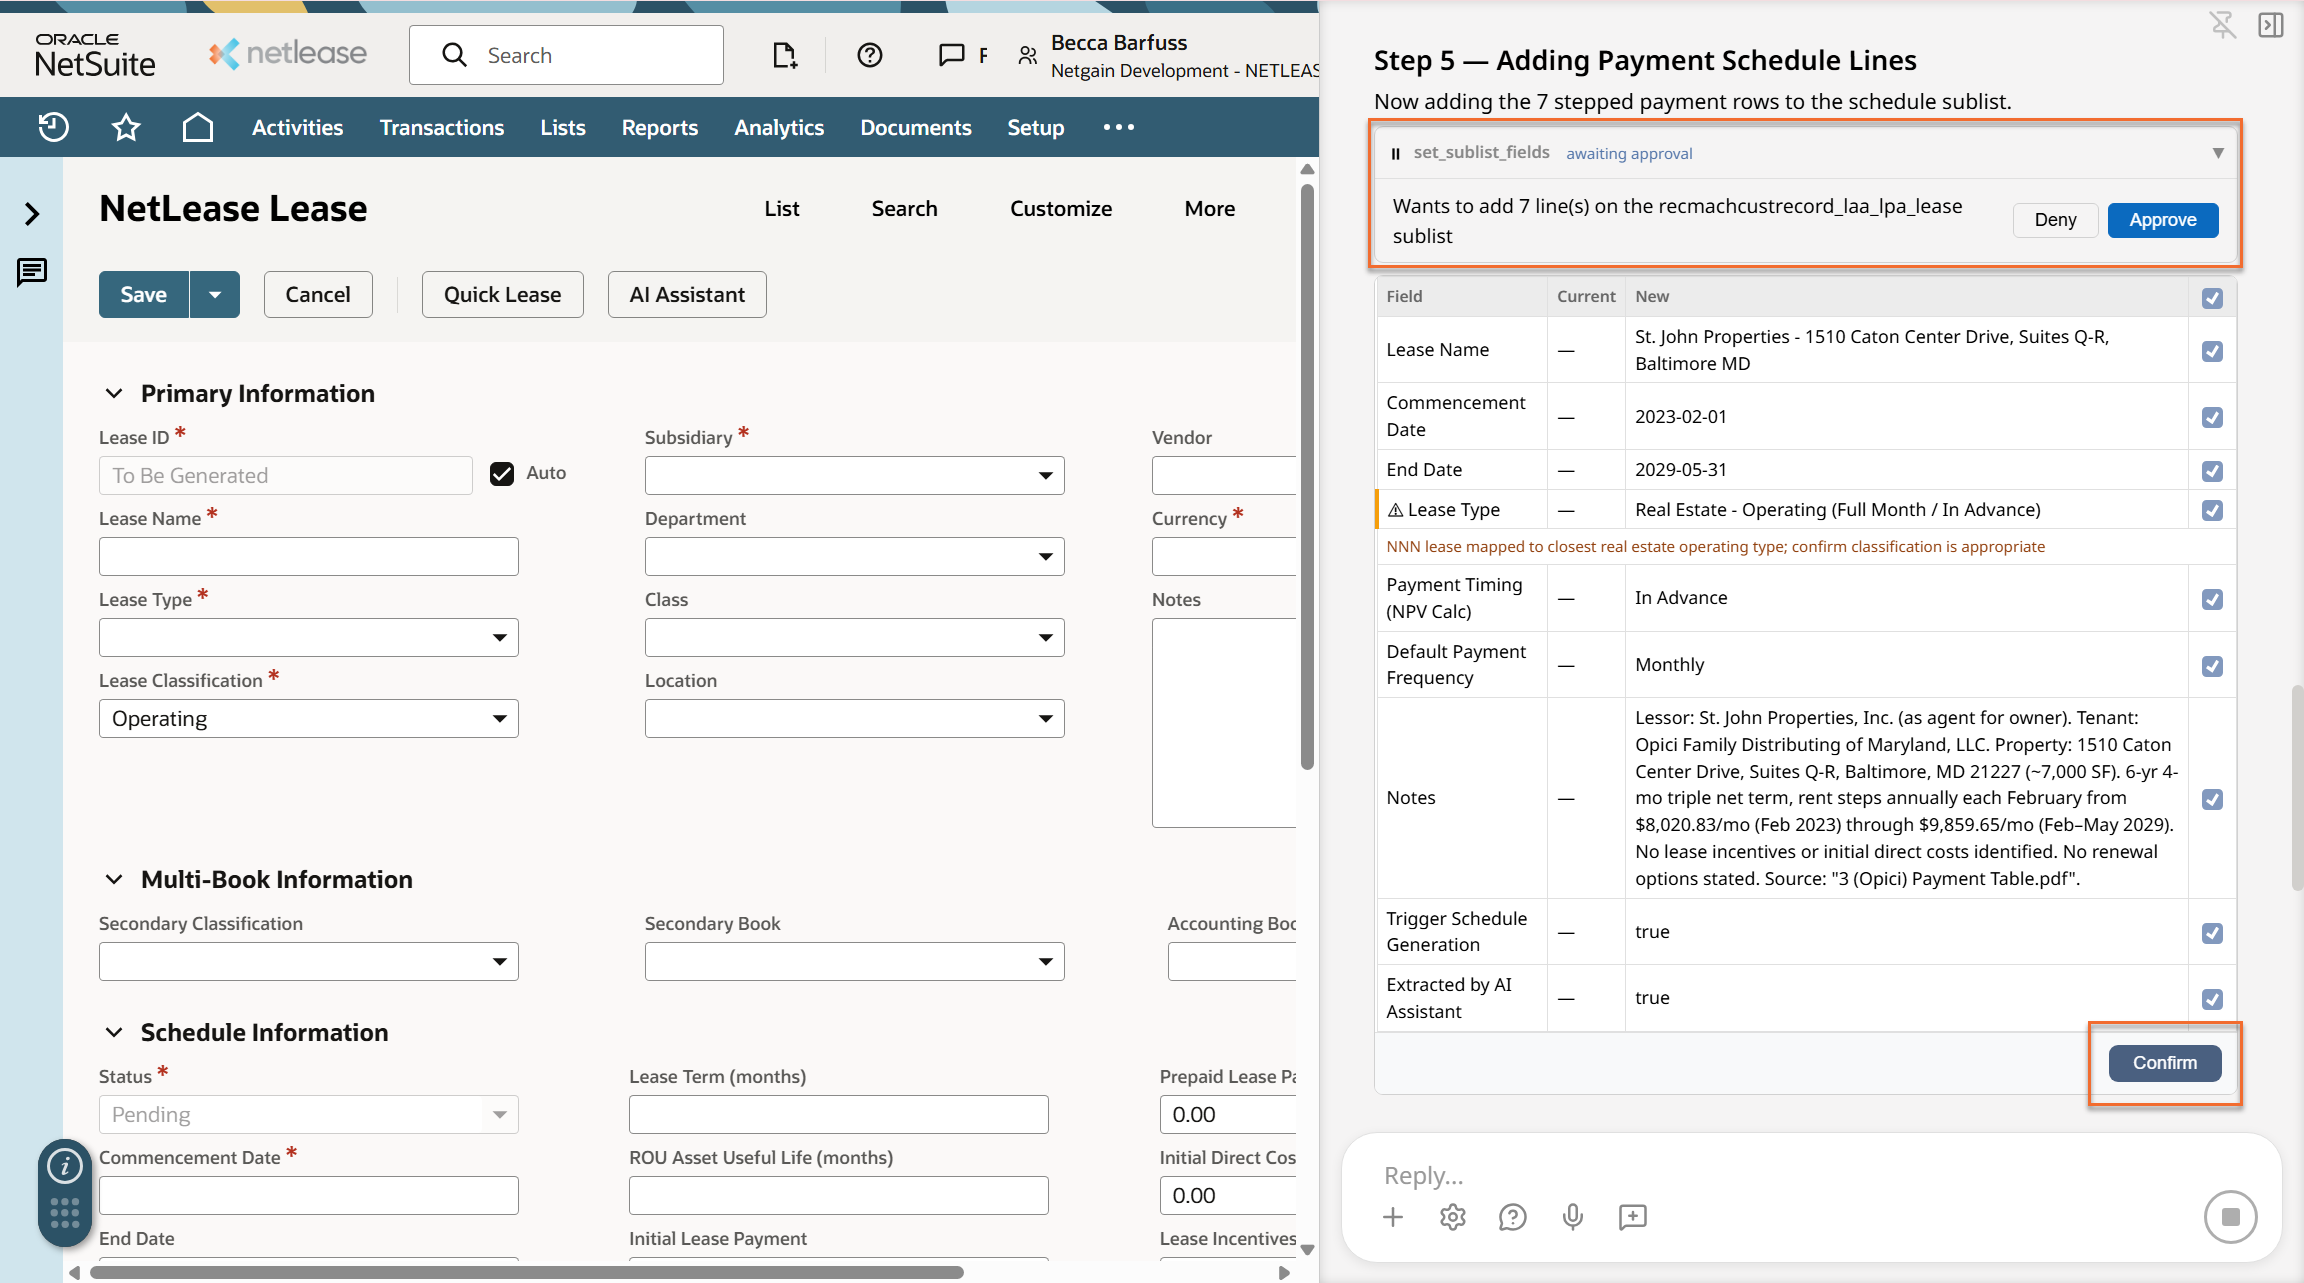Screen dimensions: 2304x1283
Task: Open the assistant settings gear icon
Action: coord(1453,1216)
